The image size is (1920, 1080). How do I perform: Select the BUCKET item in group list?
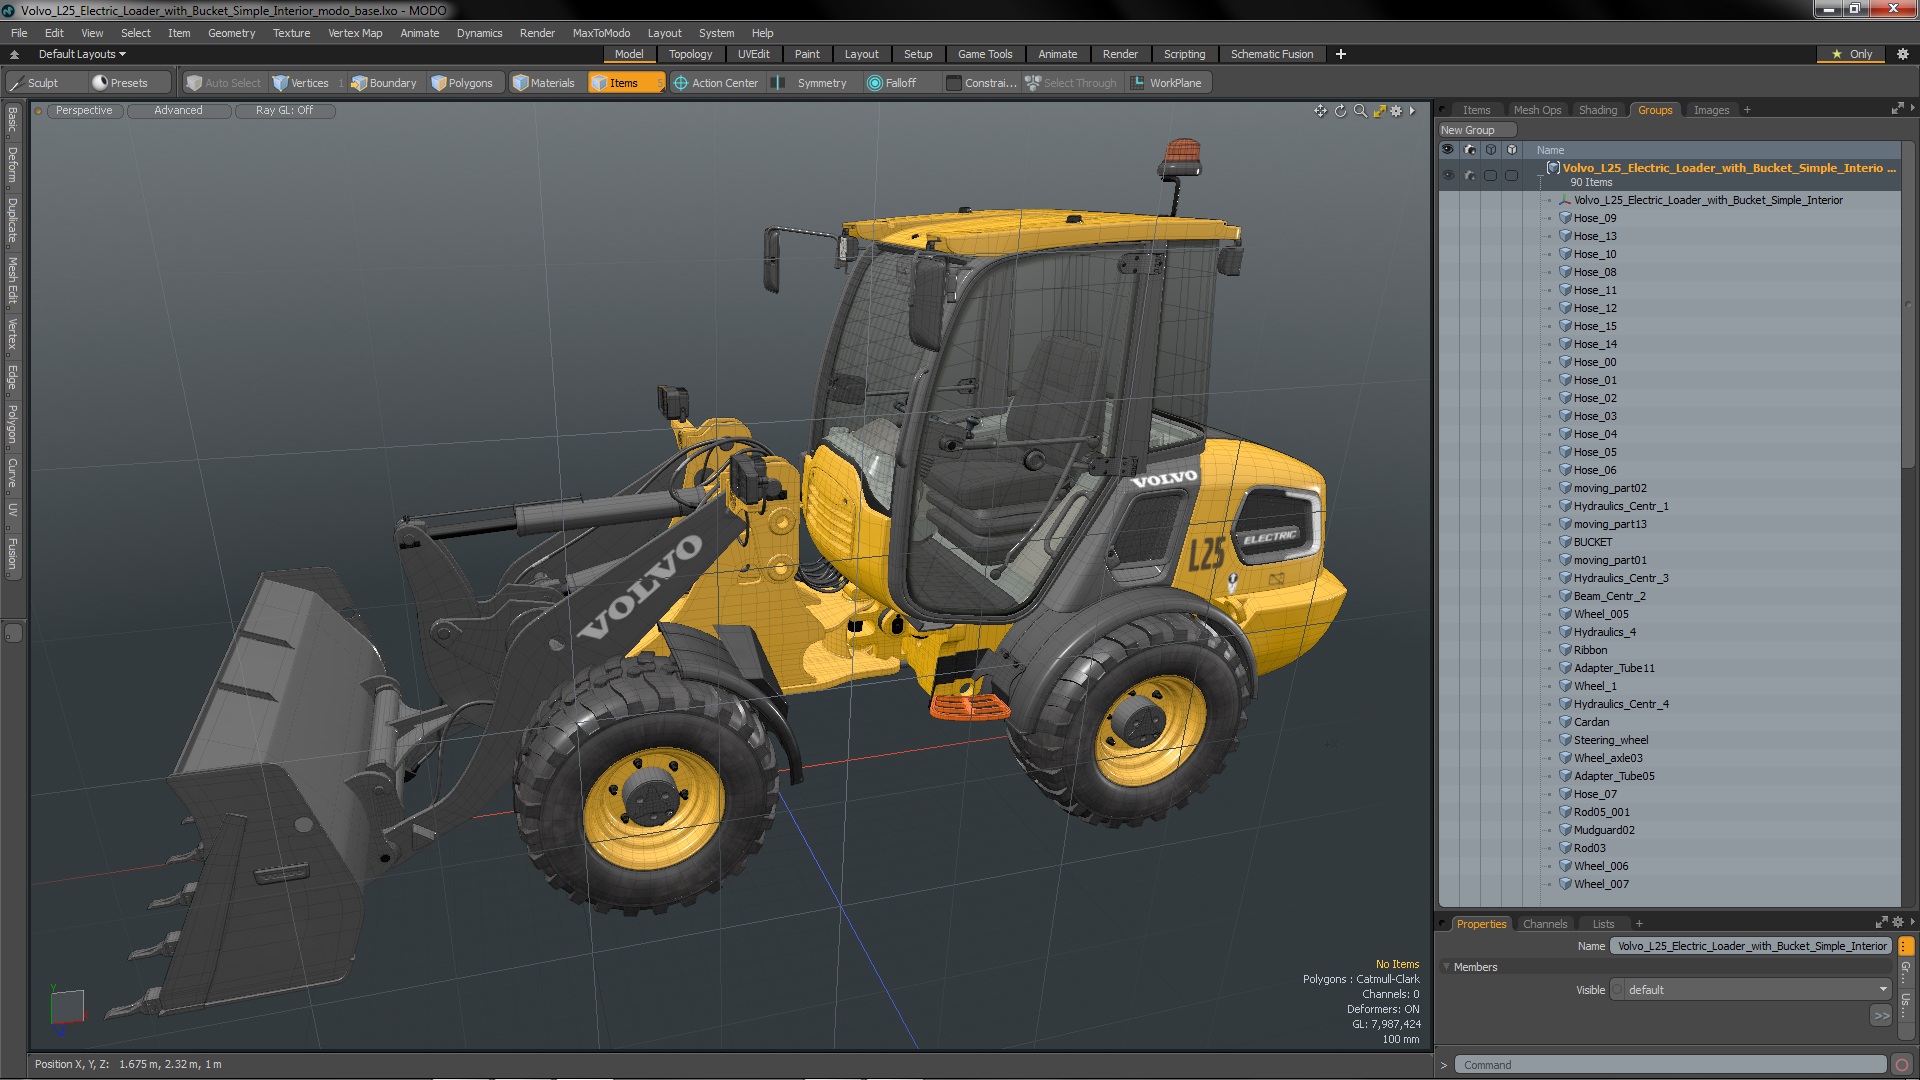point(1592,542)
